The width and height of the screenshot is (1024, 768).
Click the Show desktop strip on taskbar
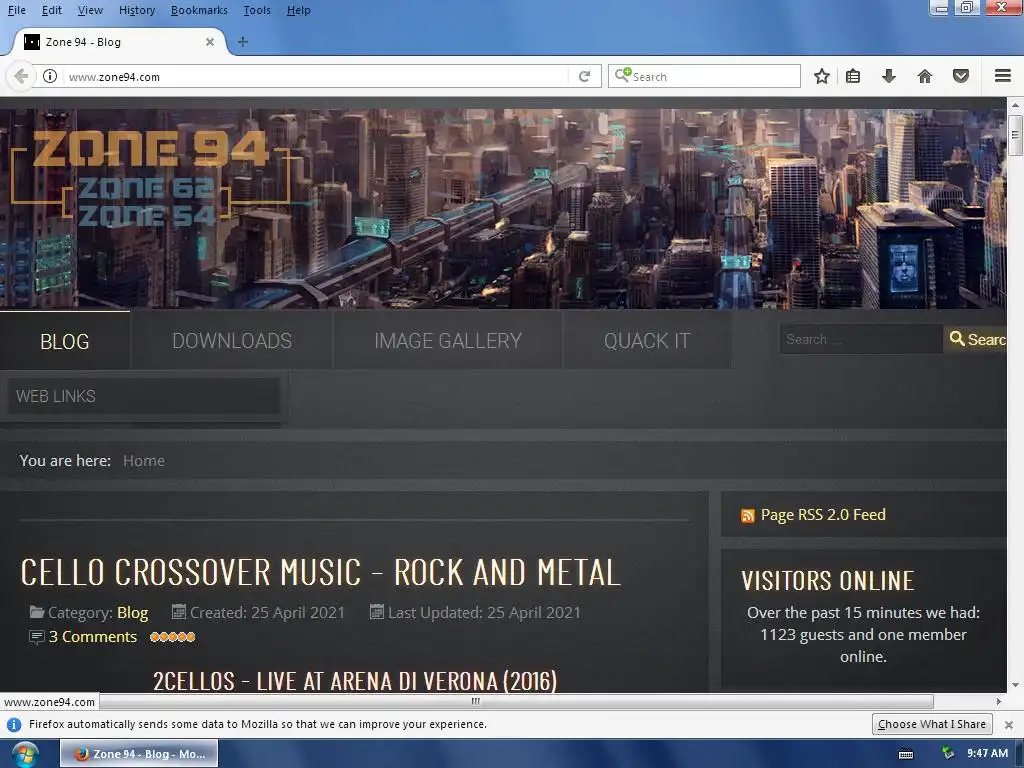pyautogui.click(x=1020, y=754)
